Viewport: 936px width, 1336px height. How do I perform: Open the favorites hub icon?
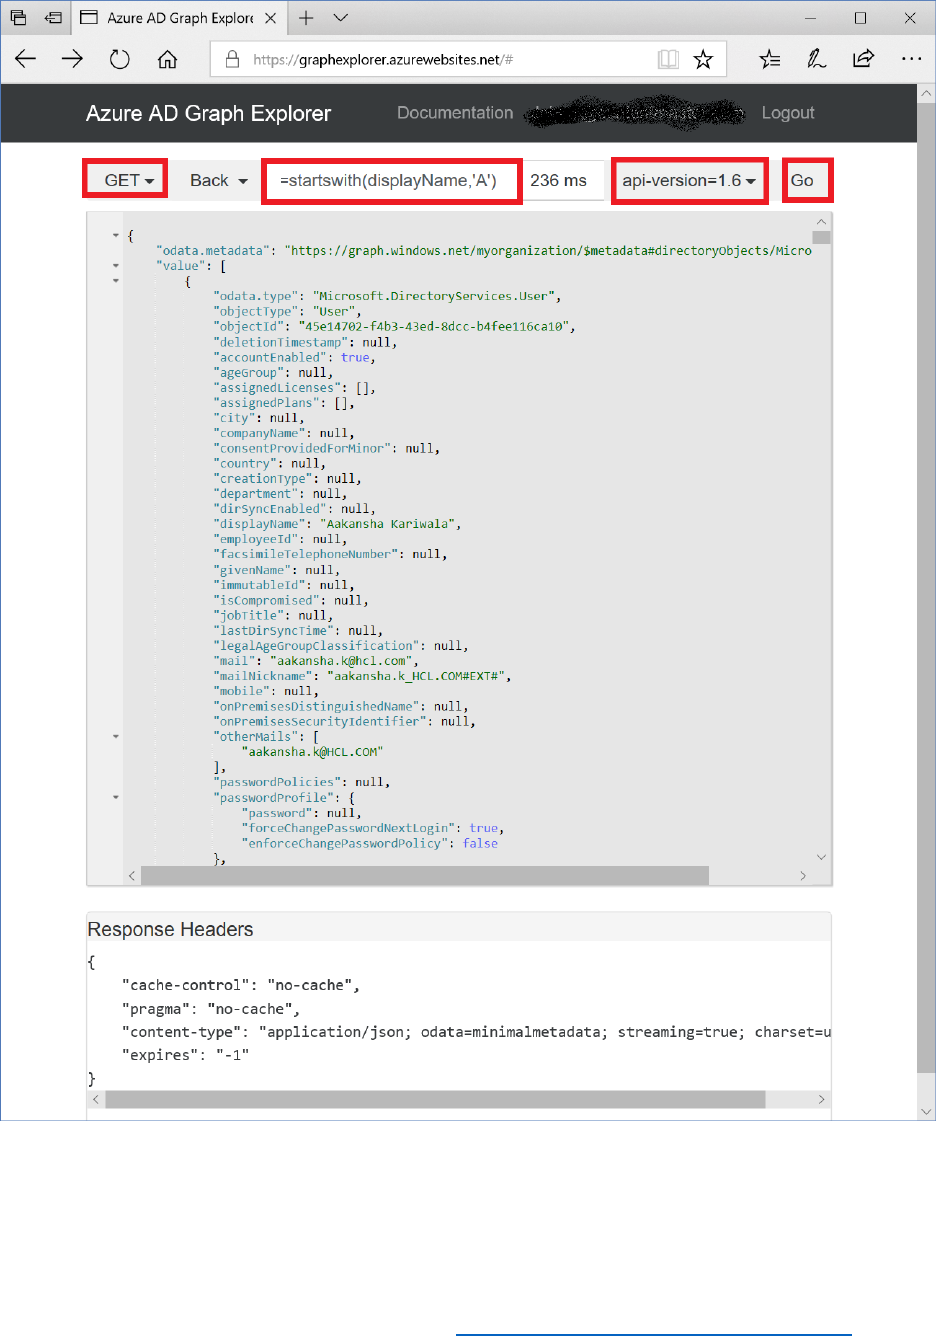pos(770,59)
